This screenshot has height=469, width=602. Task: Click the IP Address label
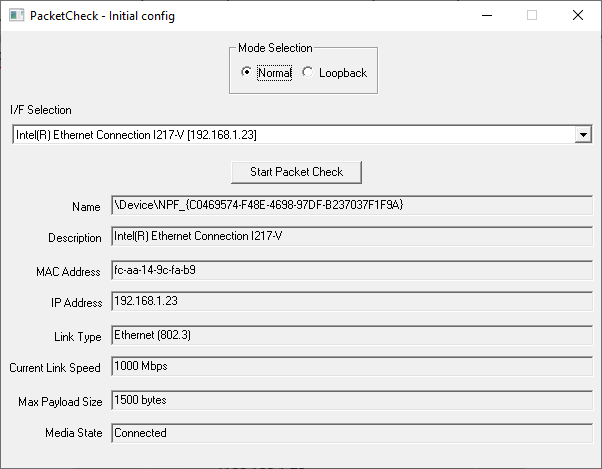pos(77,303)
